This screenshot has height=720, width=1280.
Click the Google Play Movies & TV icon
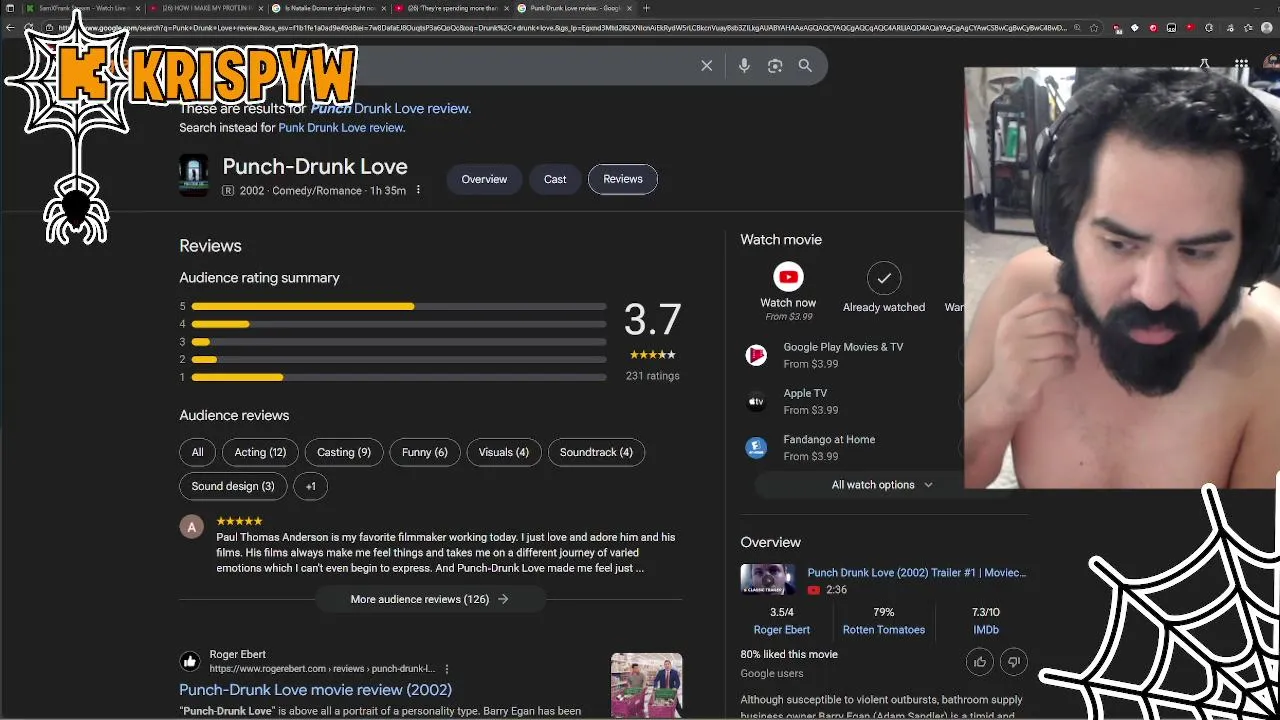[756, 355]
